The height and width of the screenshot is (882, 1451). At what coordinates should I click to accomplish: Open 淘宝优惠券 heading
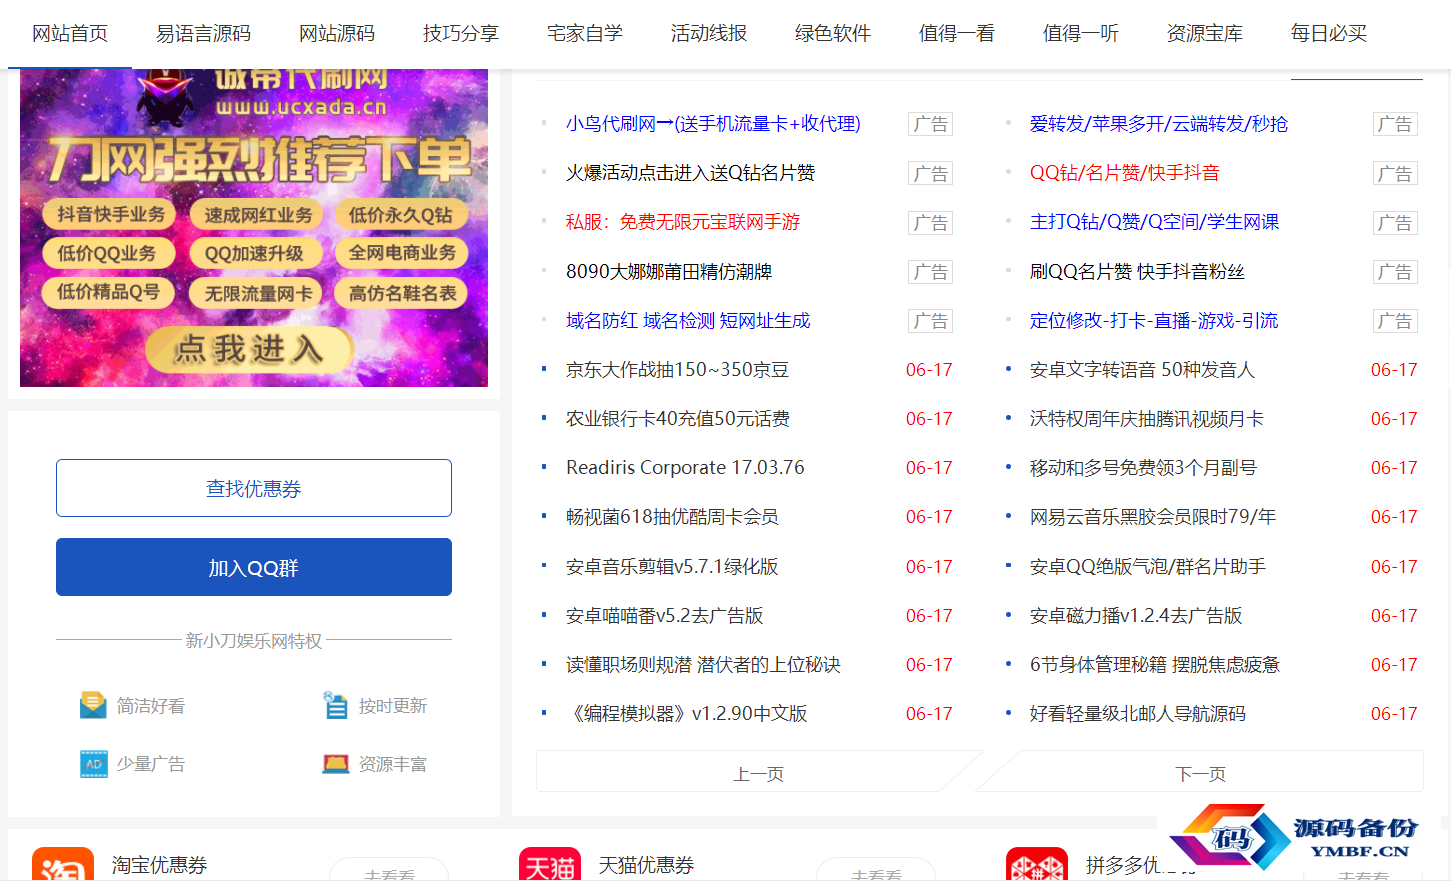tap(159, 865)
